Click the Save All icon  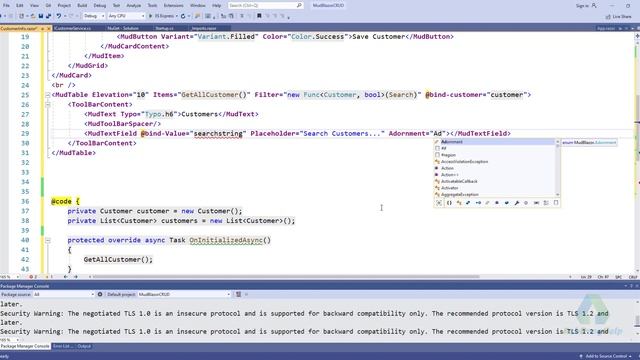click(x=48, y=16)
